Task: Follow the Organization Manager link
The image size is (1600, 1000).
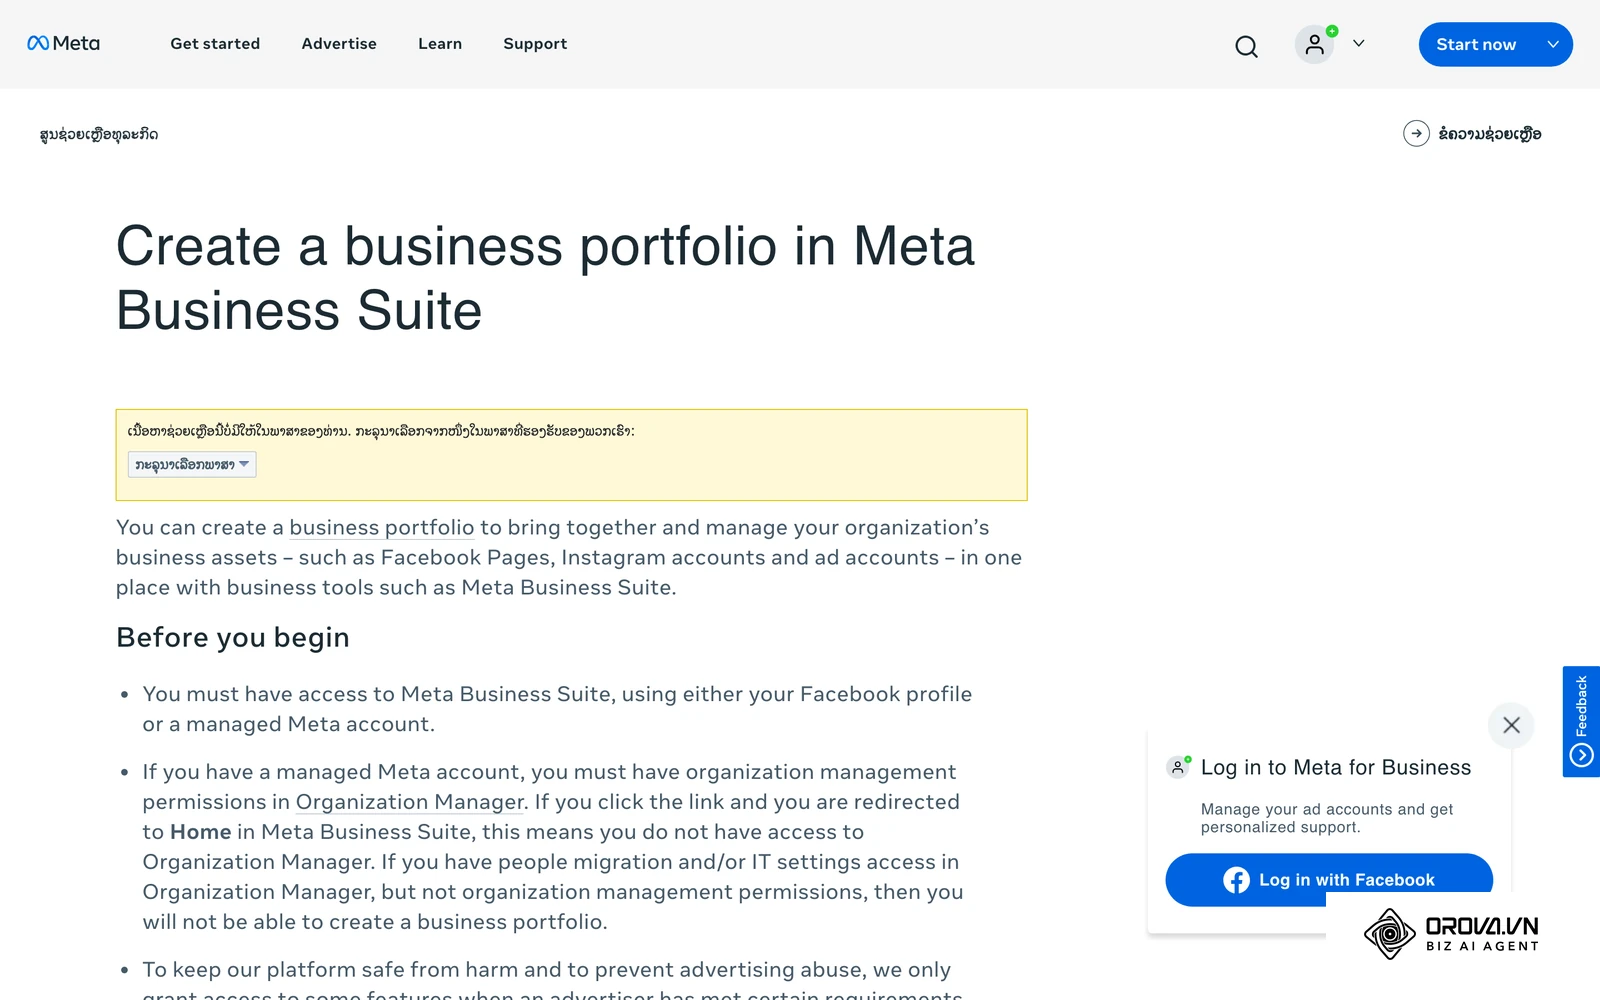Action: click(x=410, y=802)
